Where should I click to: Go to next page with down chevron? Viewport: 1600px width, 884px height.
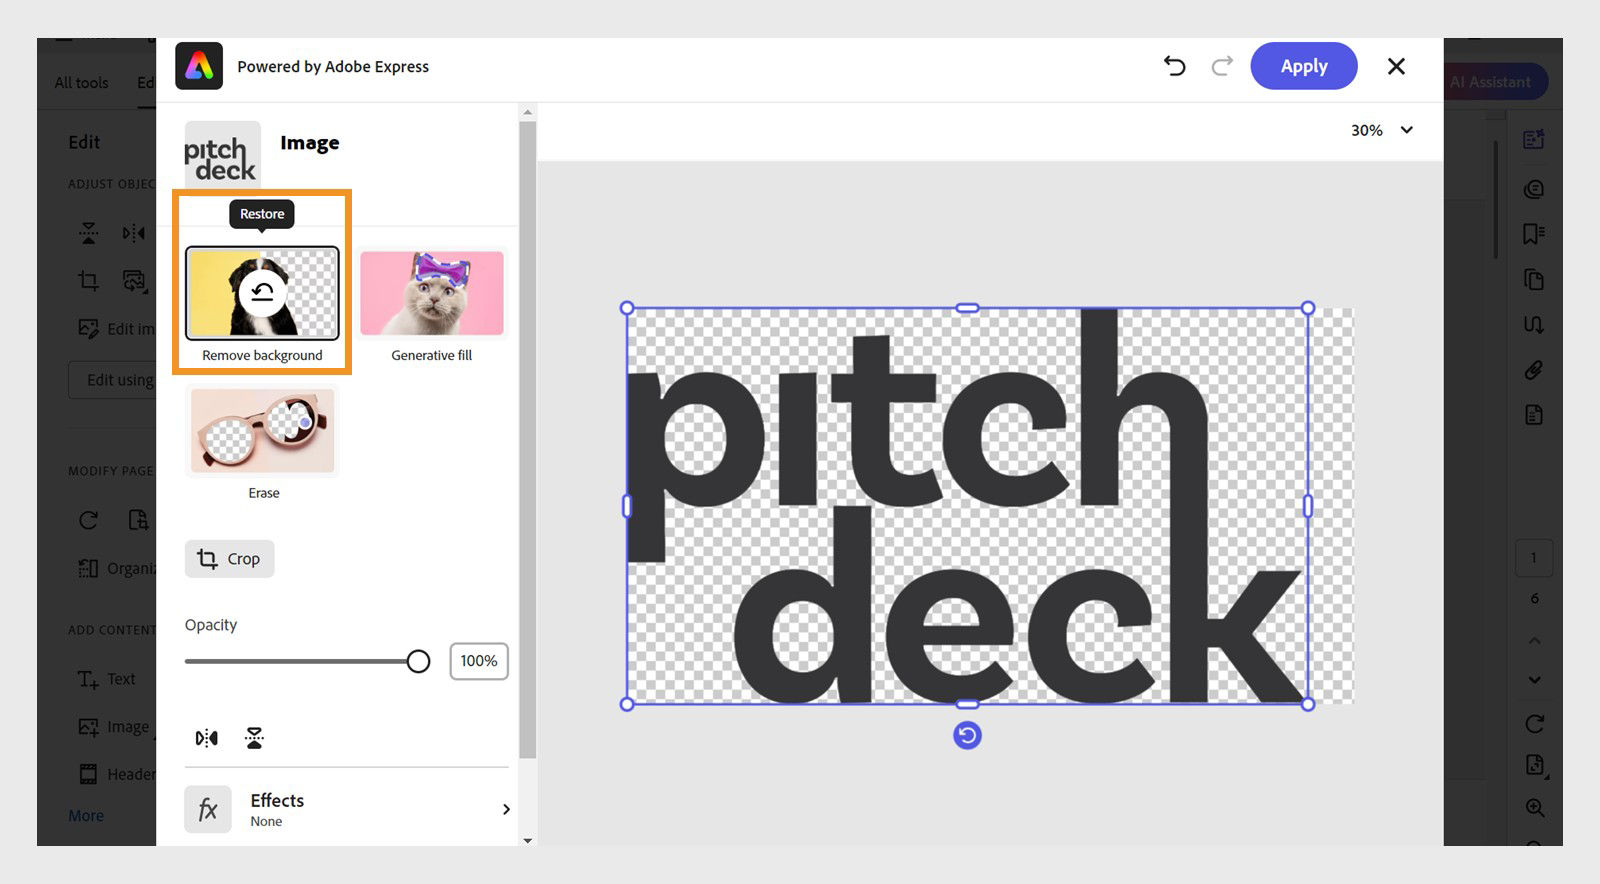tap(1535, 680)
